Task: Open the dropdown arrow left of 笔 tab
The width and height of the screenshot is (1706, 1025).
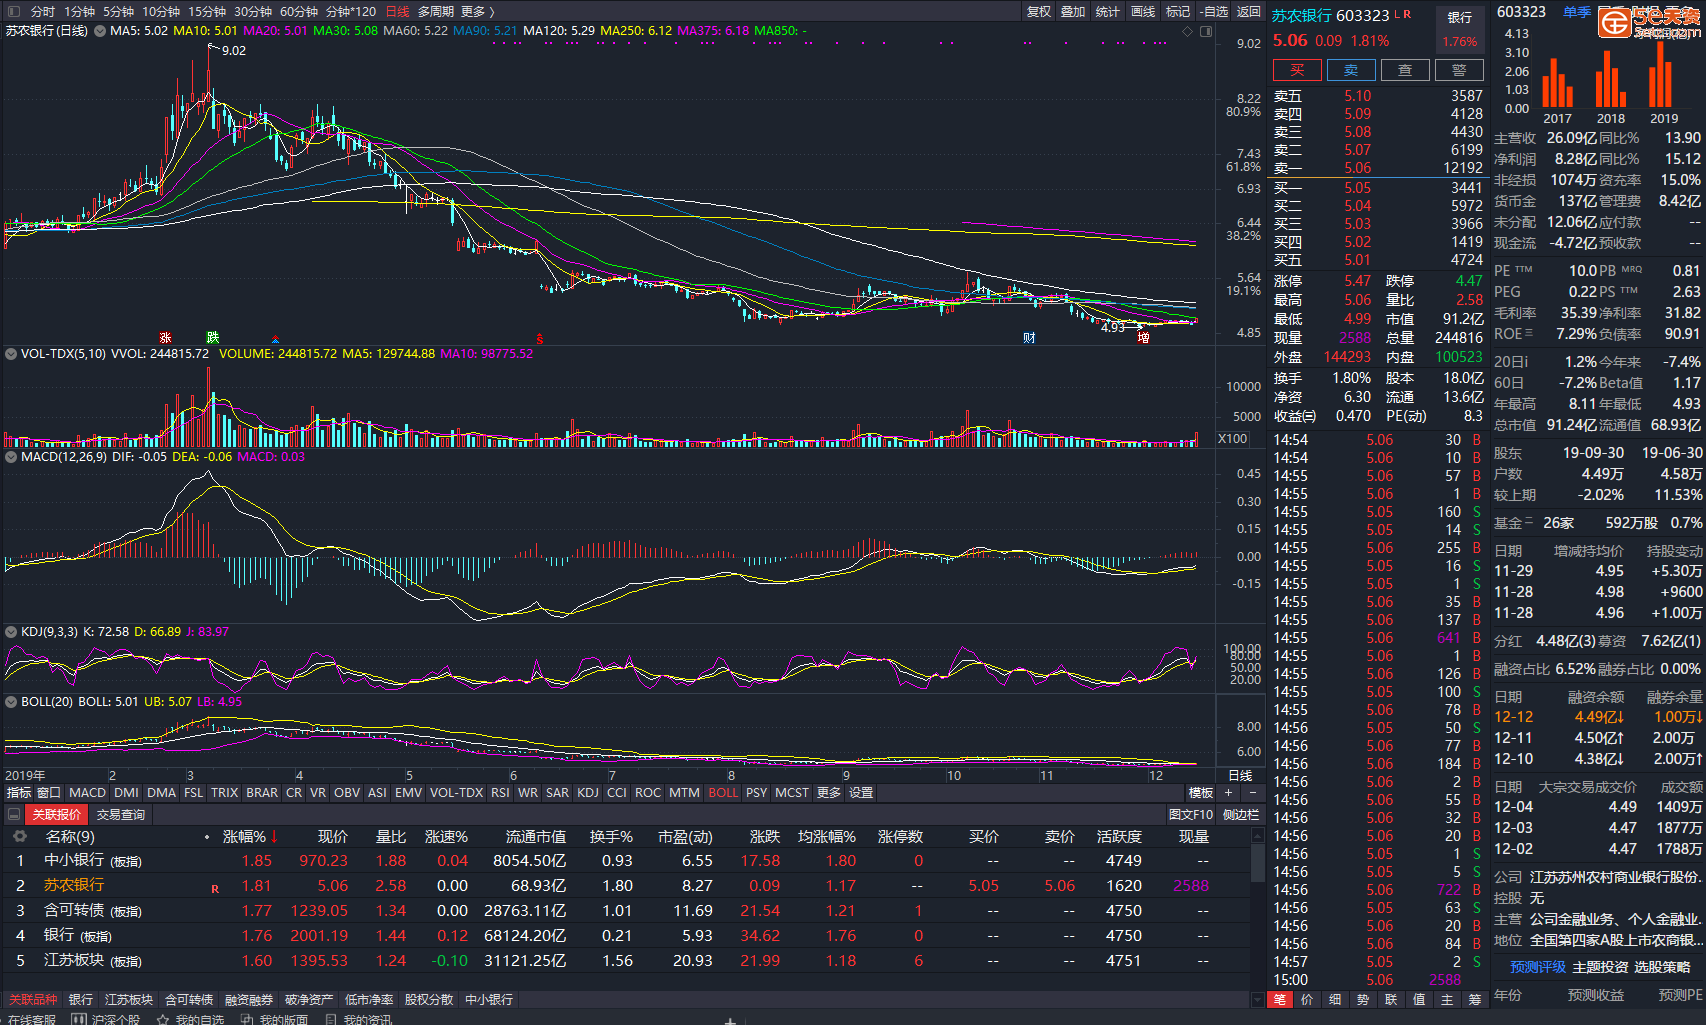Action: (x=1258, y=1000)
